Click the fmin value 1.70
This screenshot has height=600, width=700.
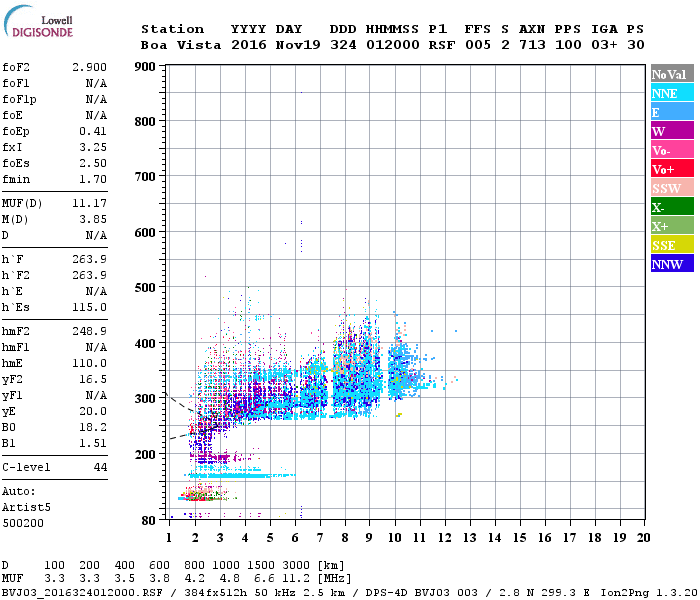click(x=93, y=179)
